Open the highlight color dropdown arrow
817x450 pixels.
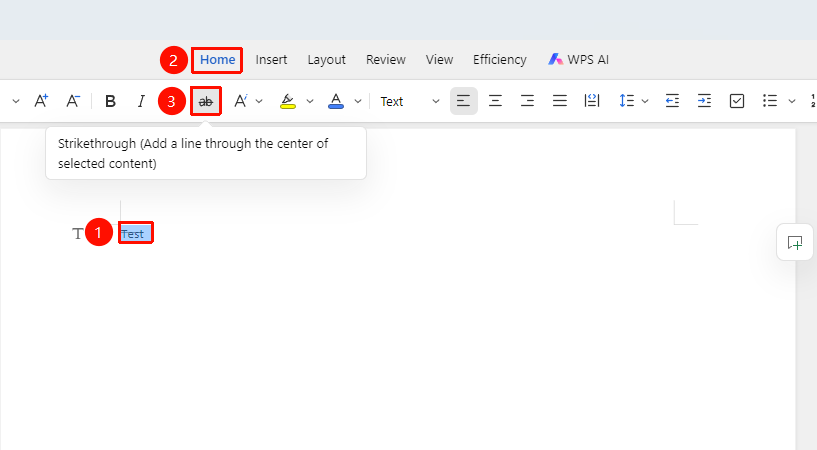point(310,101)
